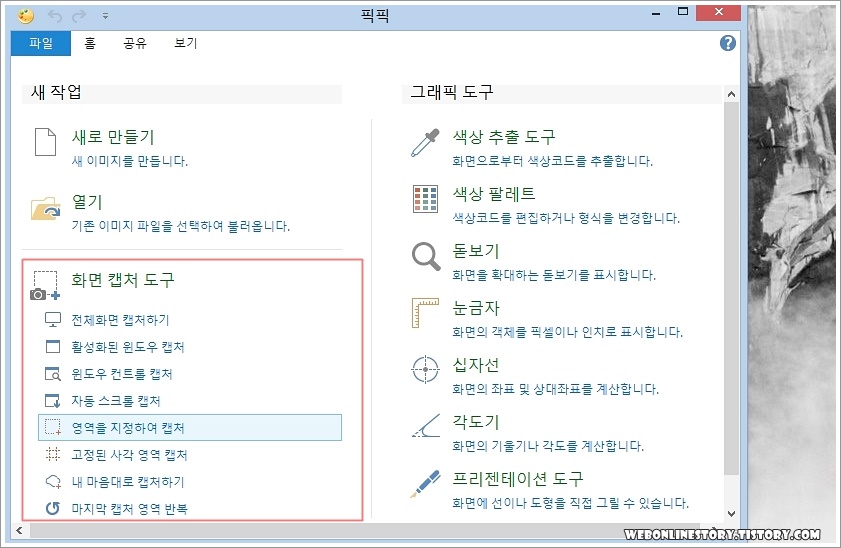Image resolution: width=841 pixels, height=548 pixels.
Task: Click the fixed region icon for 고정된 사각 영역 캡처
Action: [53, 454]
